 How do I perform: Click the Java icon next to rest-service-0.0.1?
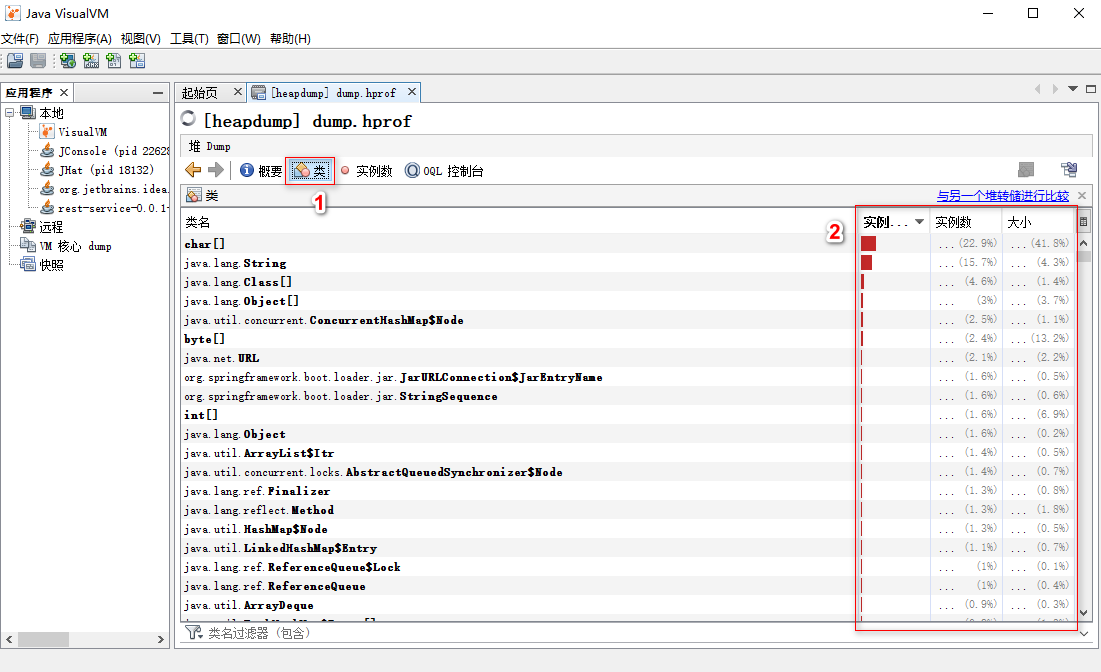[x=47, y=207]
